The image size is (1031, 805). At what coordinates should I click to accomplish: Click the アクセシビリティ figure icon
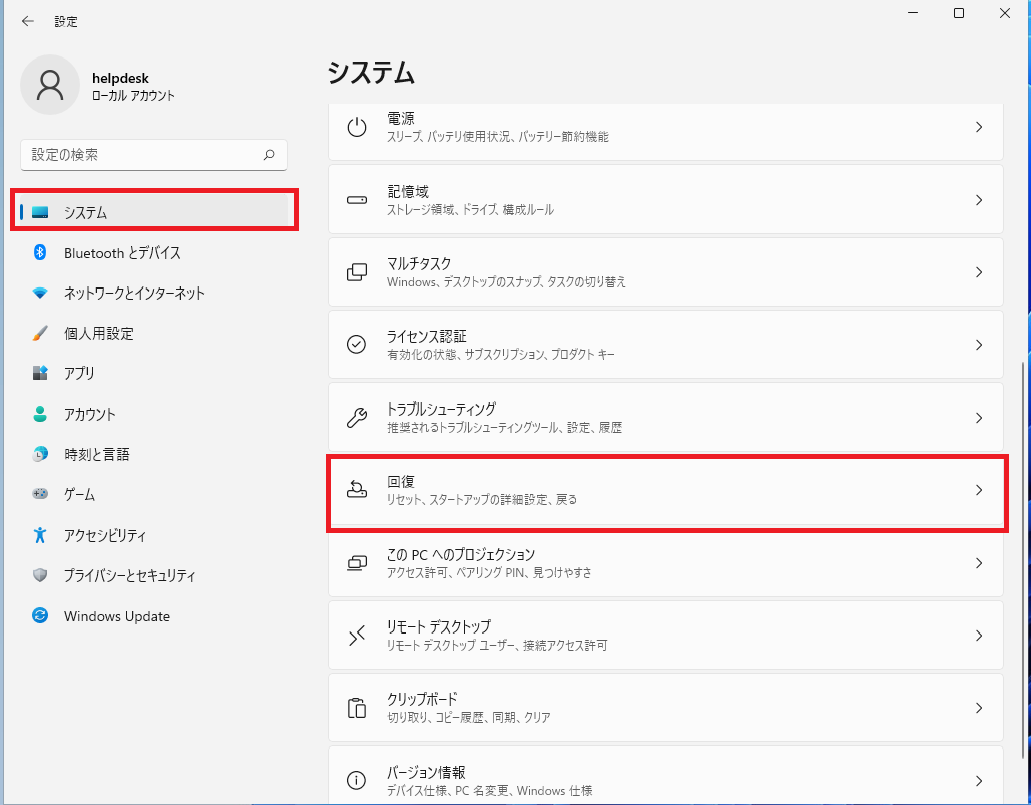pyautogui.click(x=39, y=535)
